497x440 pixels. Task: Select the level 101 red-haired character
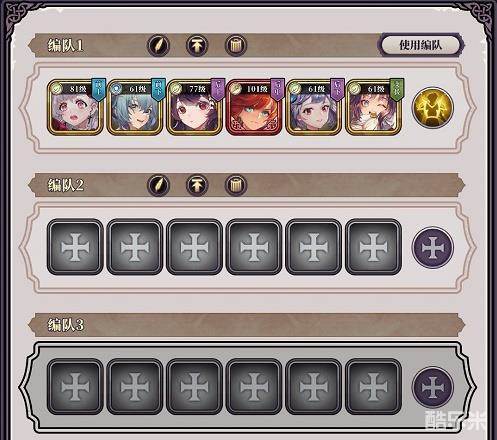tap(254, 107)
